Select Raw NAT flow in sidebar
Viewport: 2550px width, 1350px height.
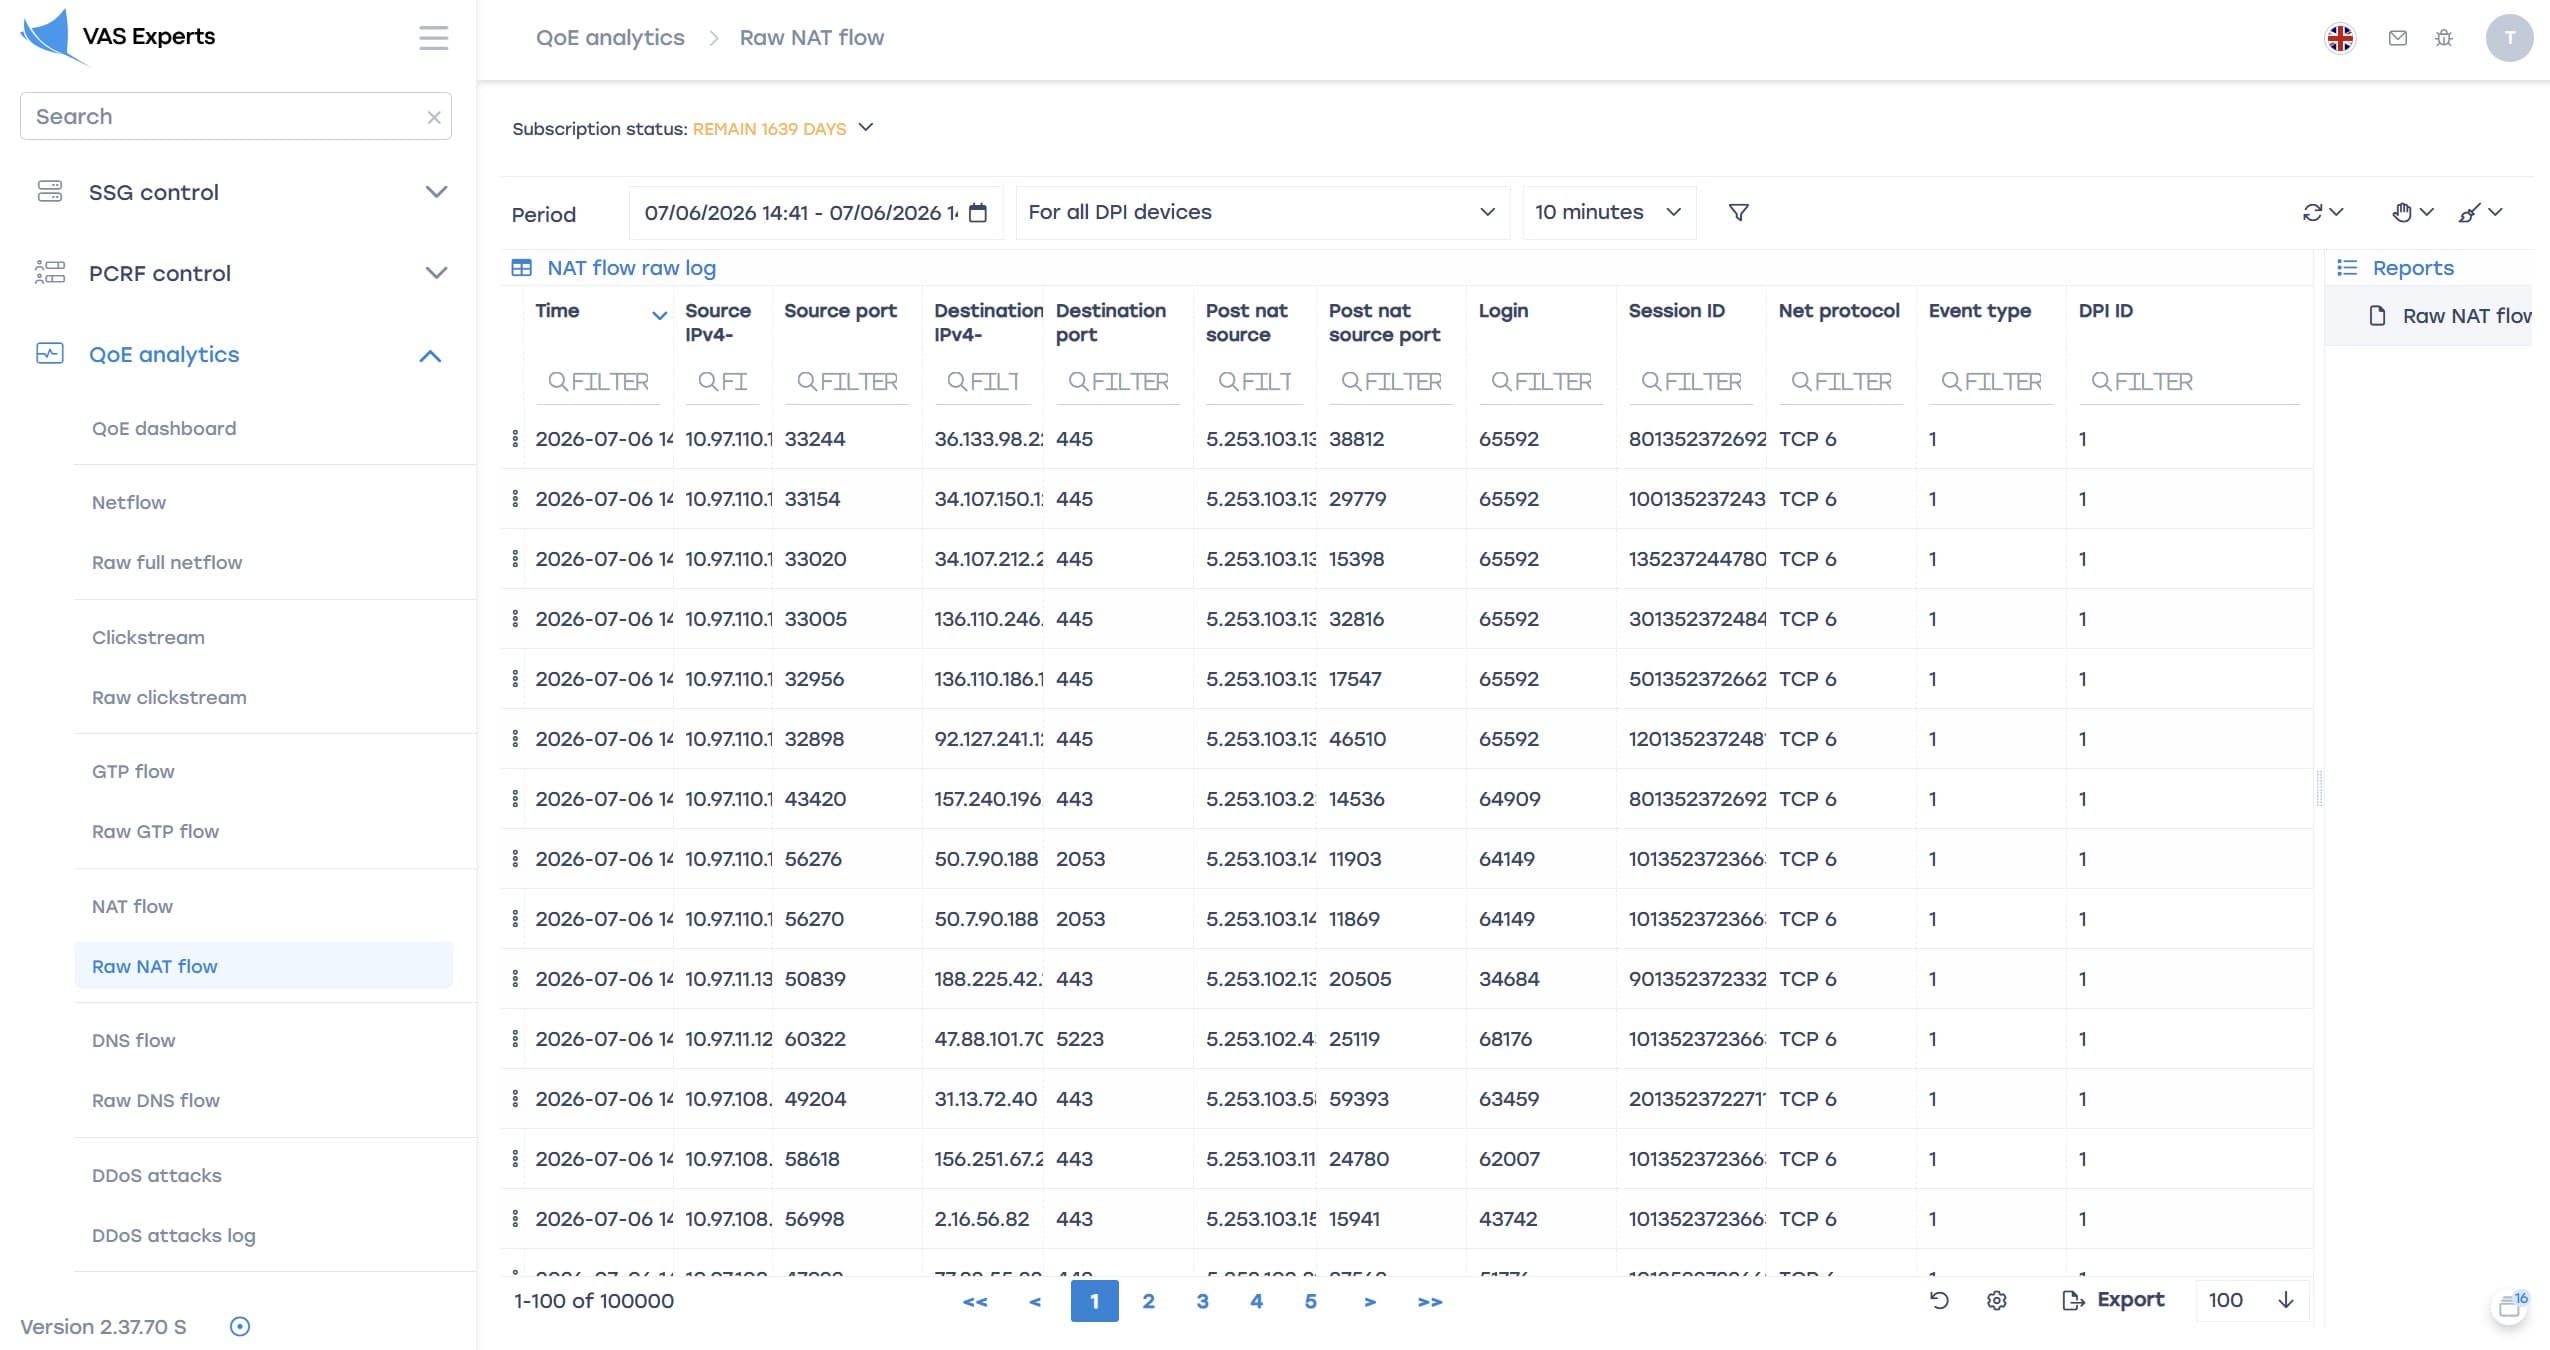click(264, 966)
